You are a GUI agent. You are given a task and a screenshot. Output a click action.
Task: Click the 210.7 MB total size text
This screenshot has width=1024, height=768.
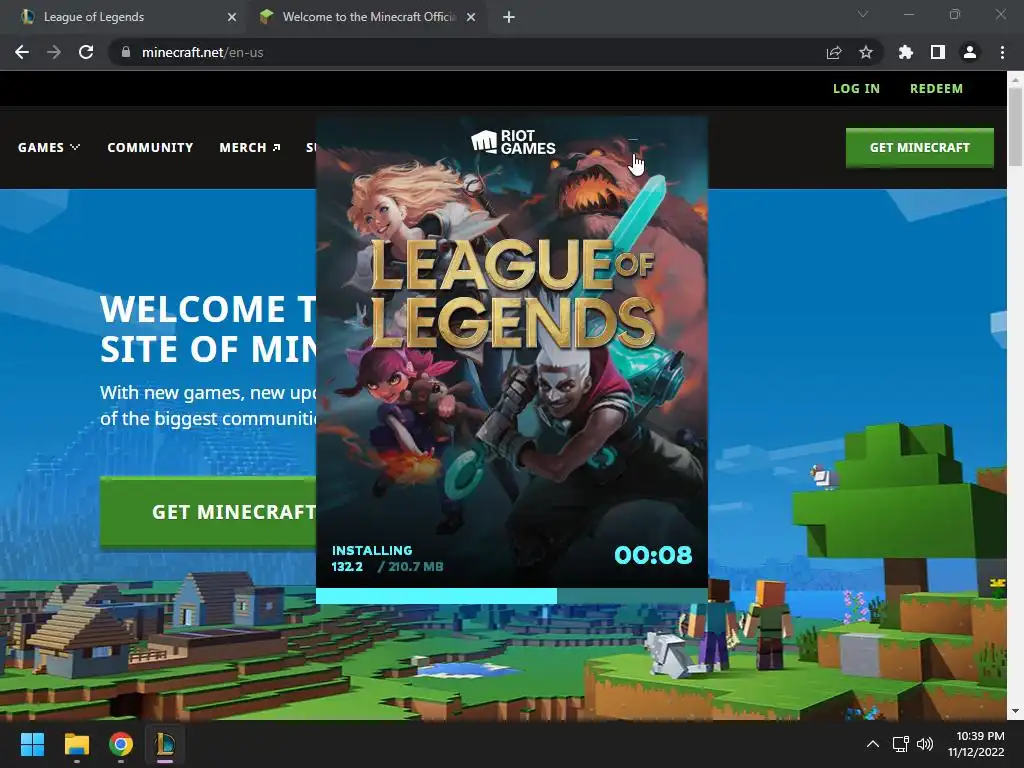415,567
